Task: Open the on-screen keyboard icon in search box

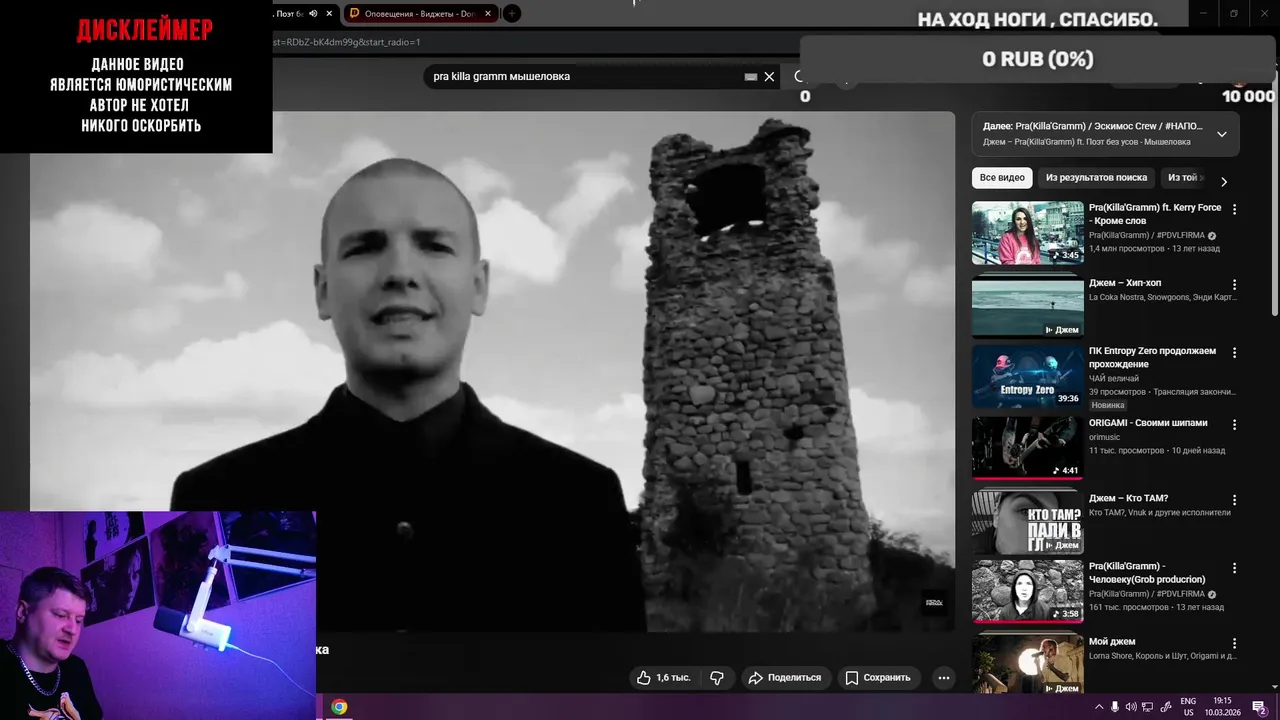Action: point(751,76)
